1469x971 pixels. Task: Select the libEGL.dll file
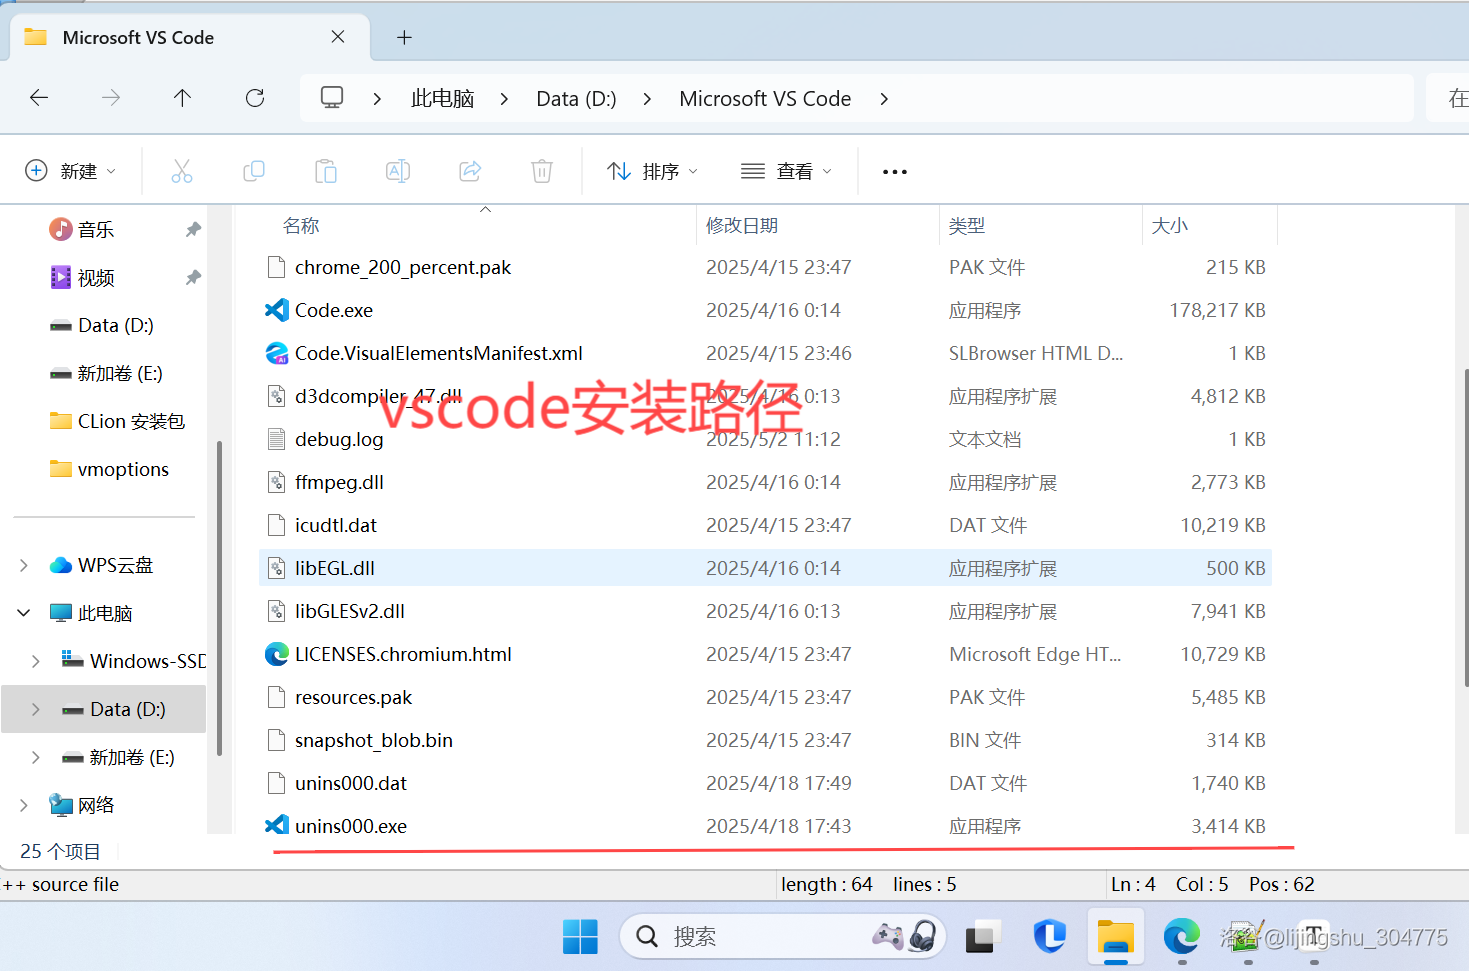click(765, 568)
